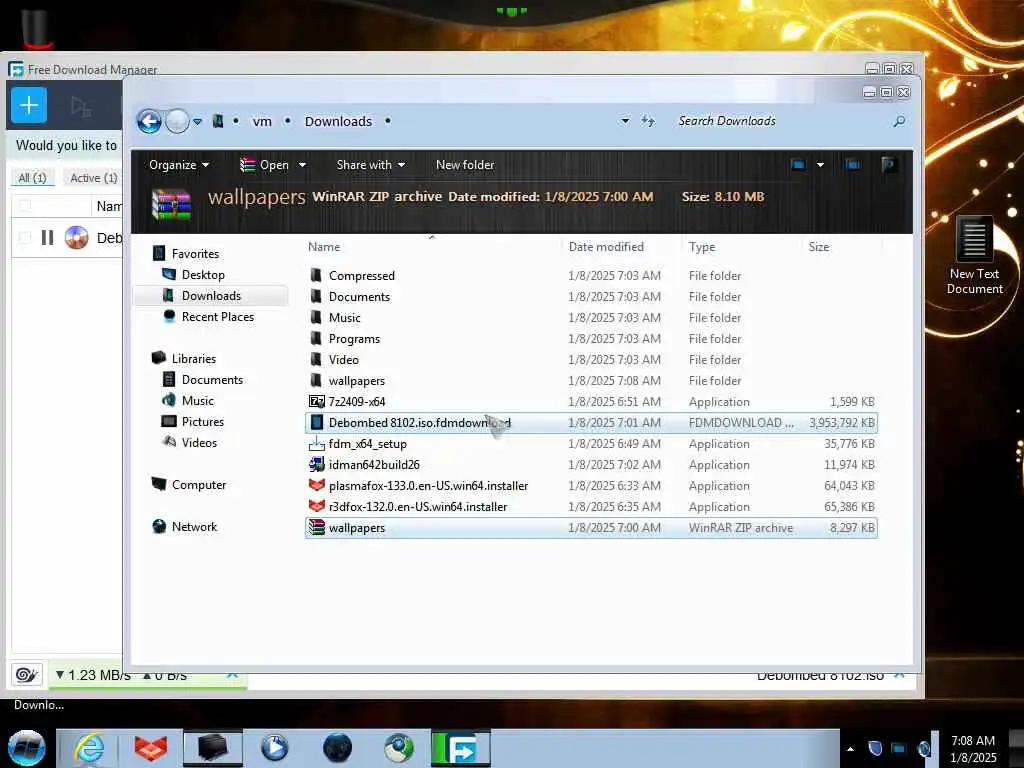Screen dimensions: 1024x768
Task: Open the Pictures library
Action: pos(202,421)
